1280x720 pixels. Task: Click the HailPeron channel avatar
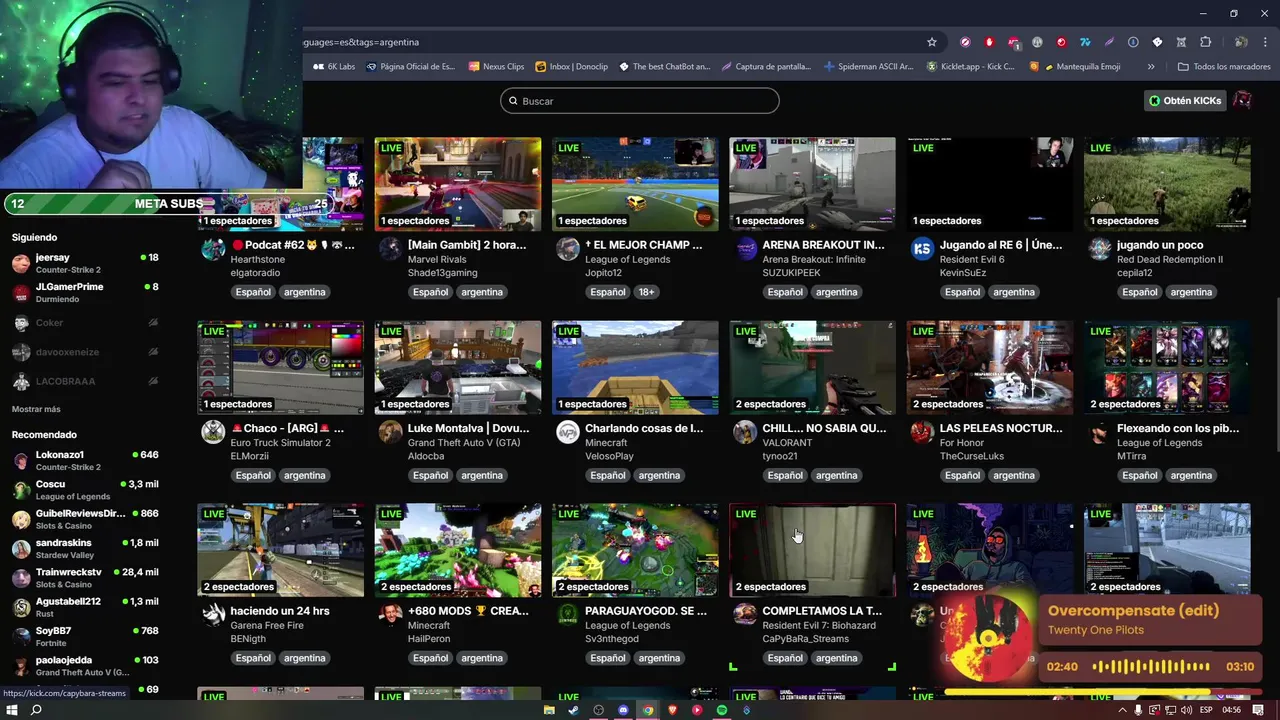point(390,615)
